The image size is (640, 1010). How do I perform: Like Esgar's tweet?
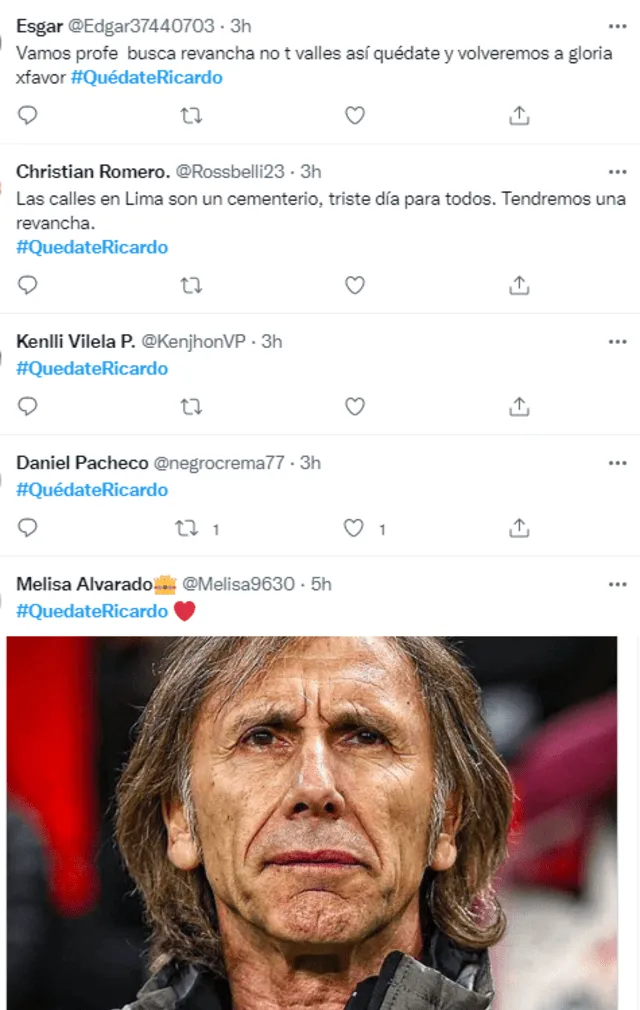354,115
